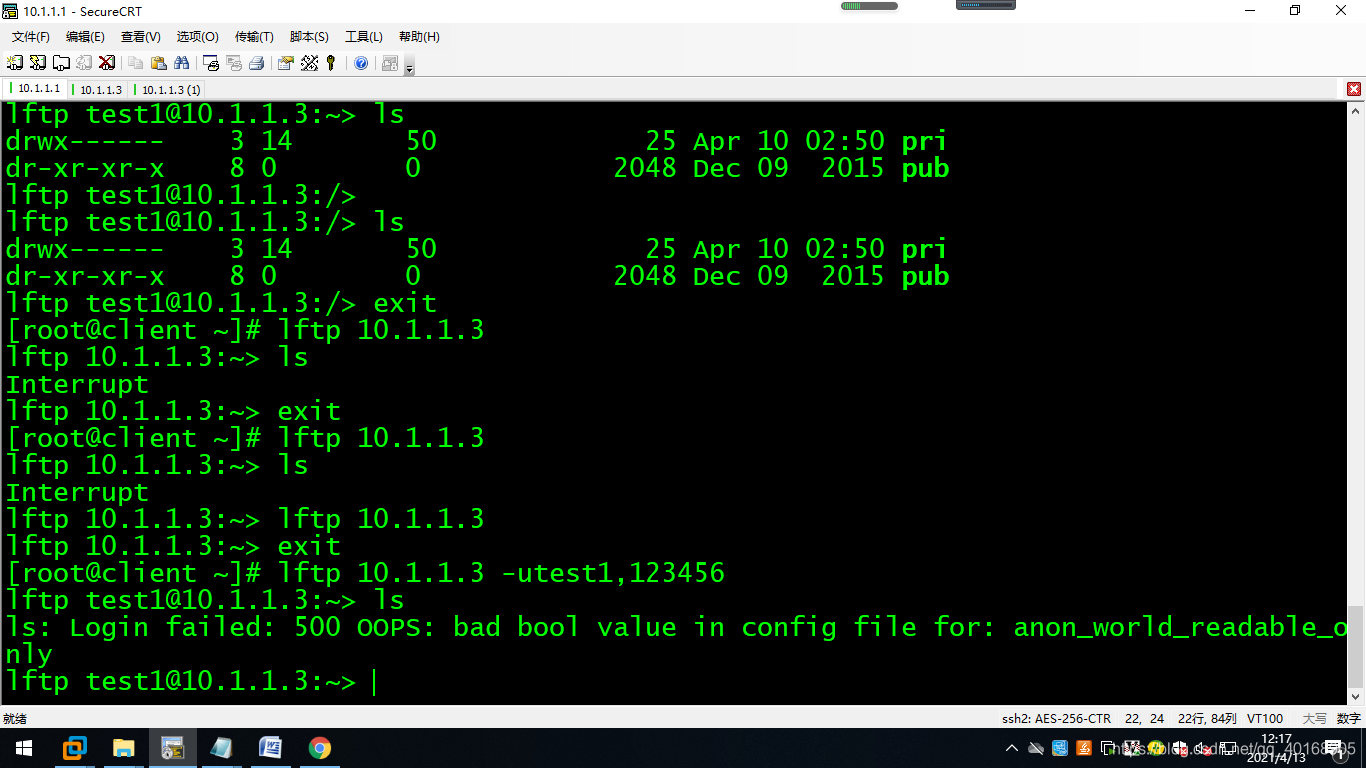
Task: Expand the system tray hidden icons chevron
Action: click(1012, 748)
